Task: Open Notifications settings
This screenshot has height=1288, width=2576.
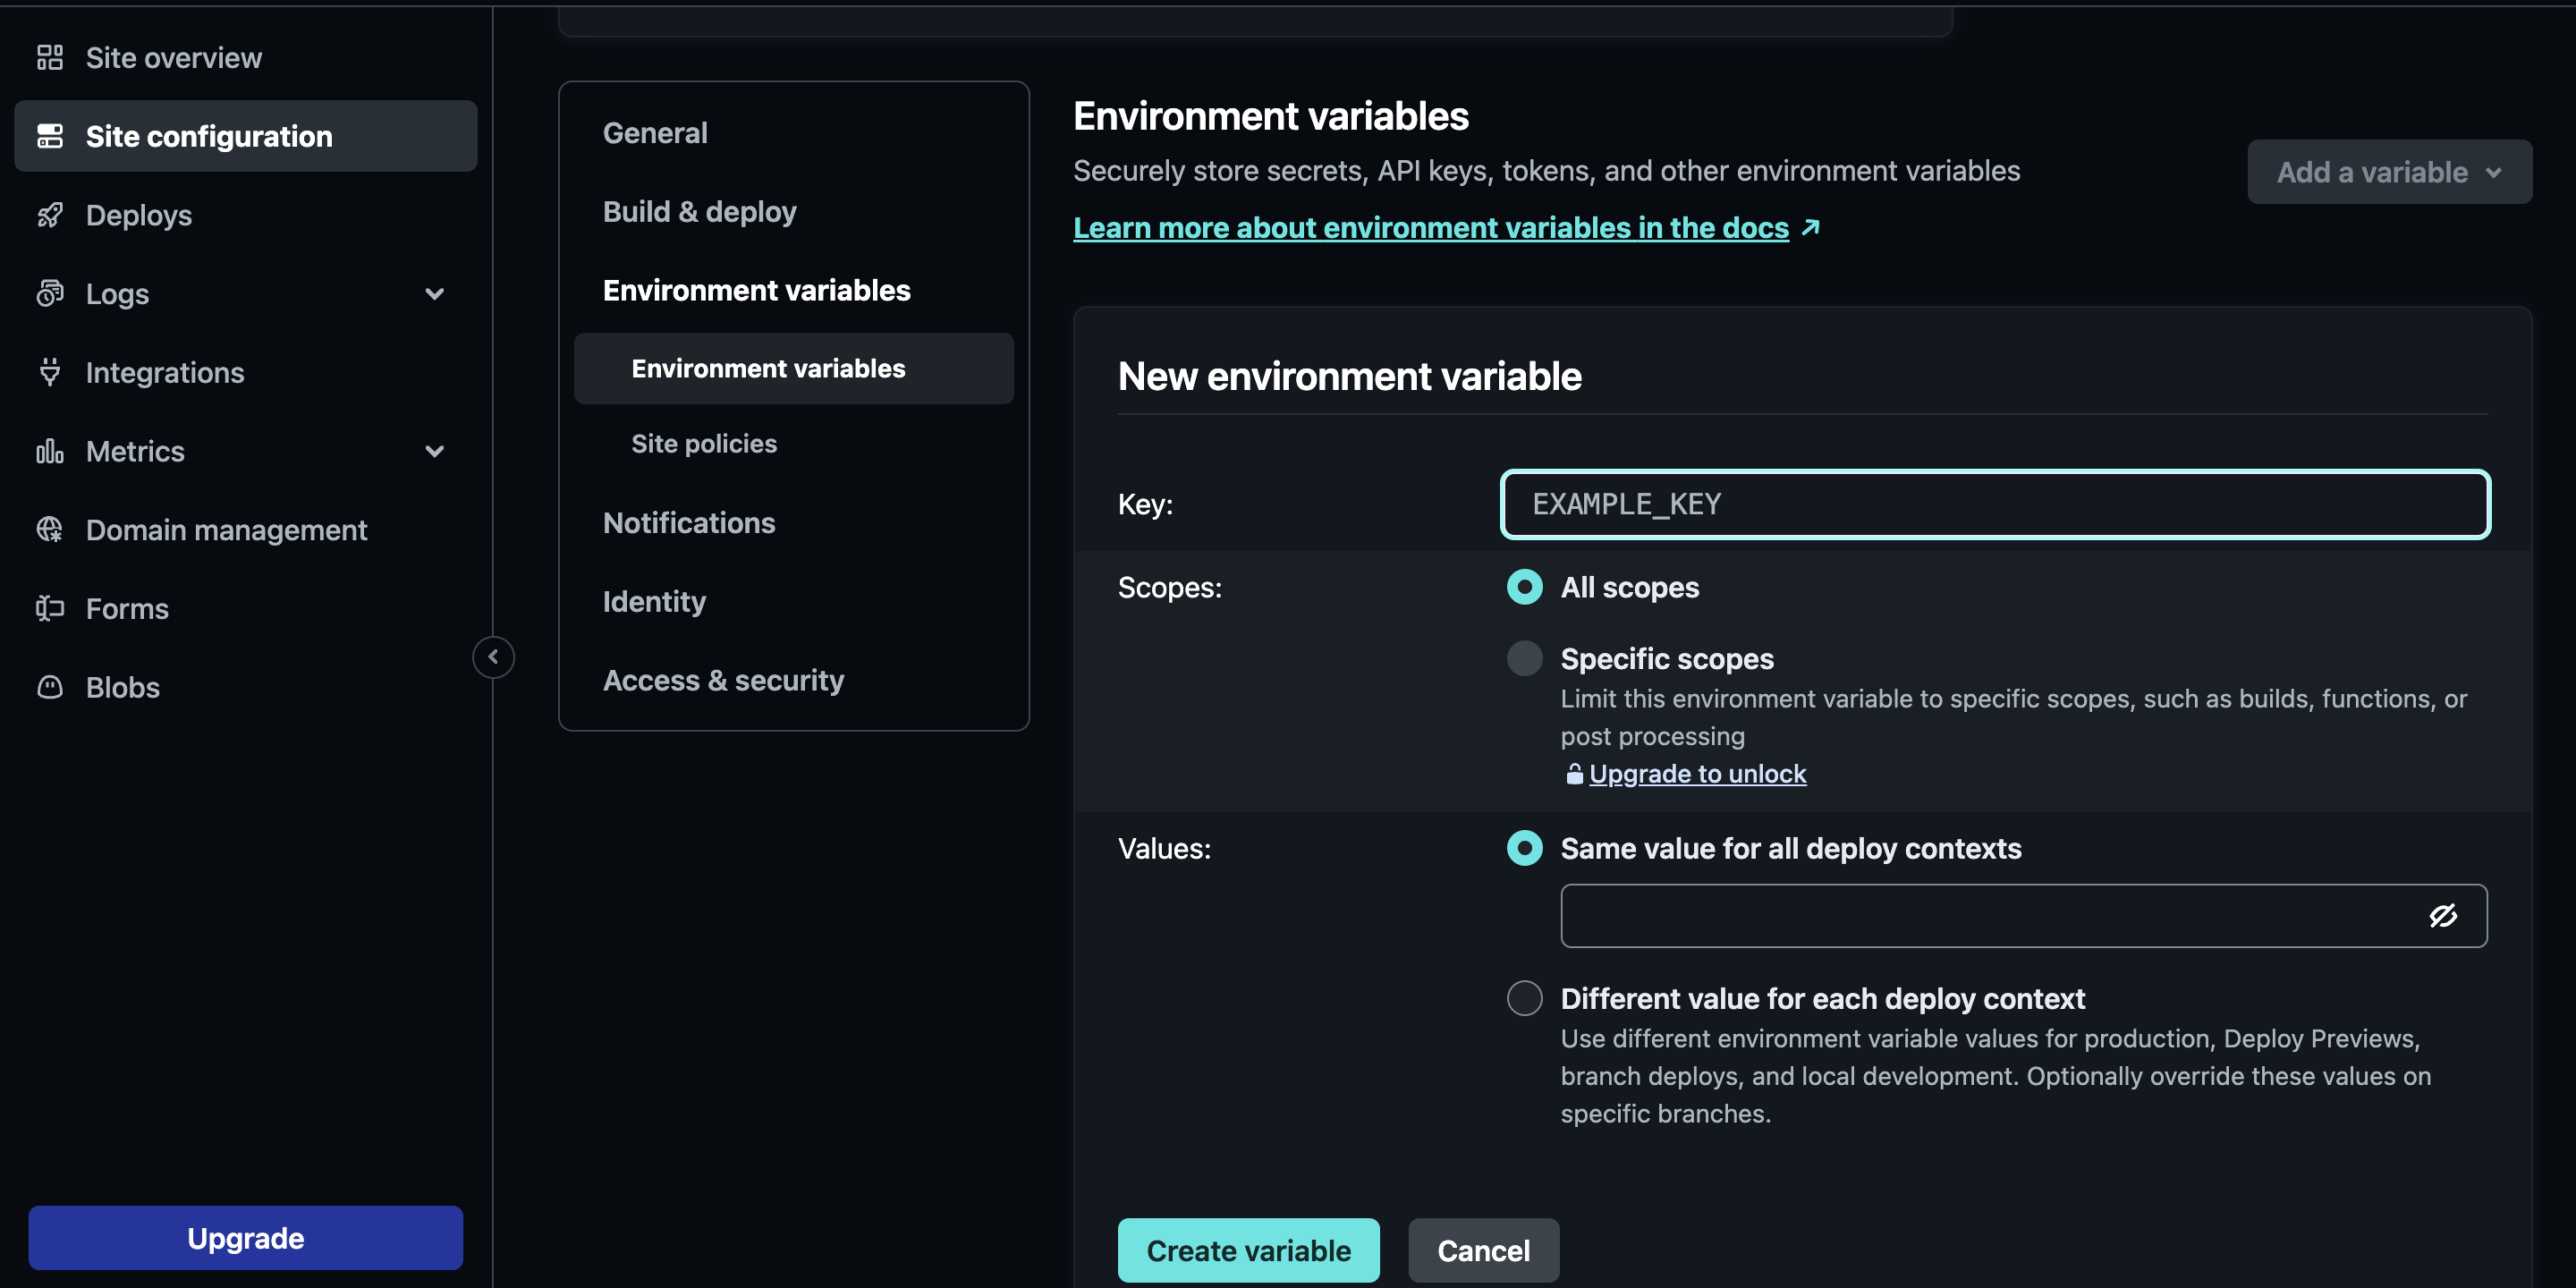Action: click(x=689, y=523)
